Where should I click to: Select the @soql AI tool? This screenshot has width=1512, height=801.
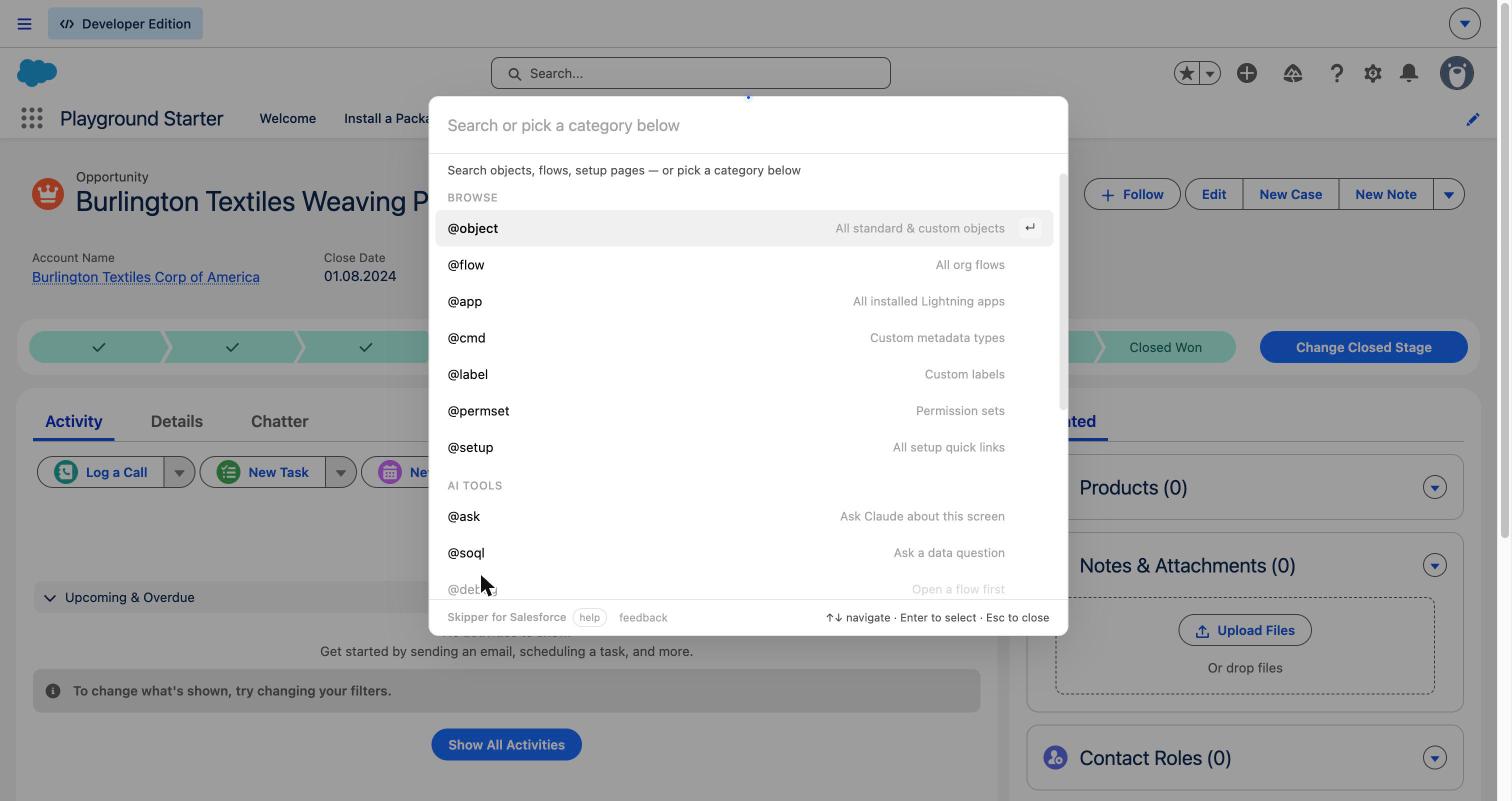tap(744, 553)
